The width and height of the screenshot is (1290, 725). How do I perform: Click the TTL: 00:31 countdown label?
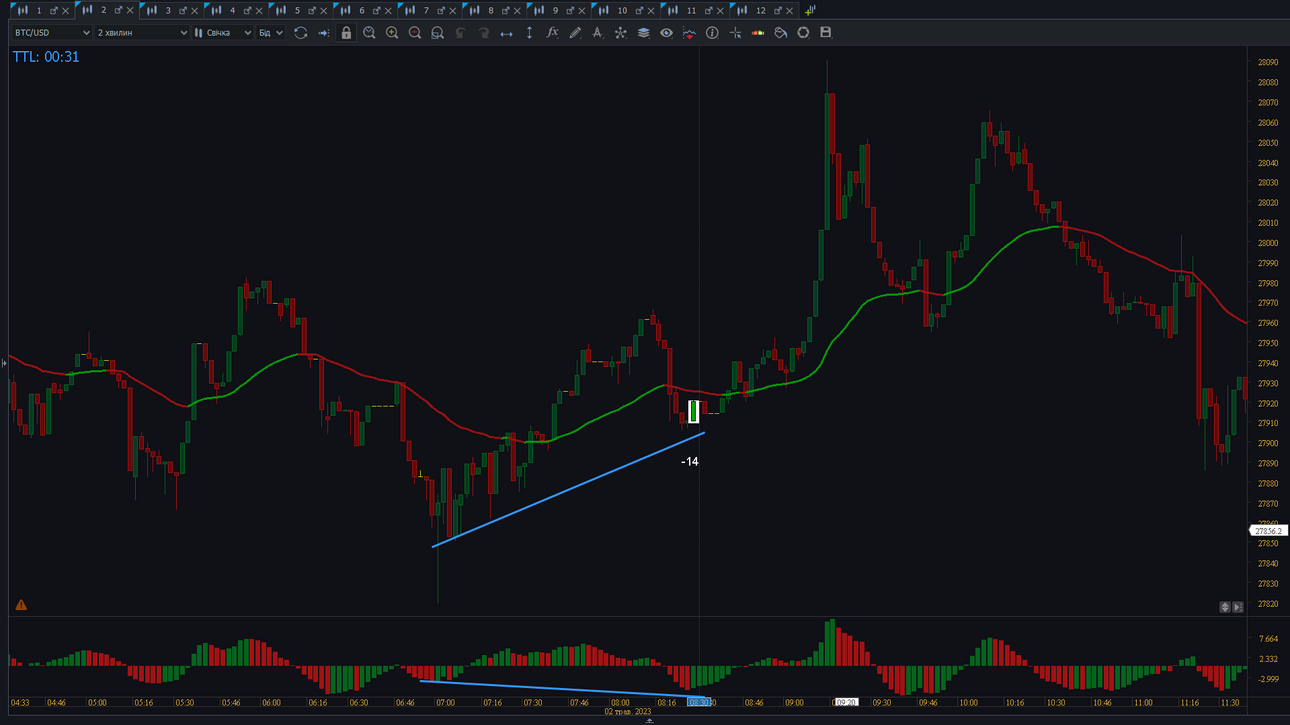[x=46, y=57]
